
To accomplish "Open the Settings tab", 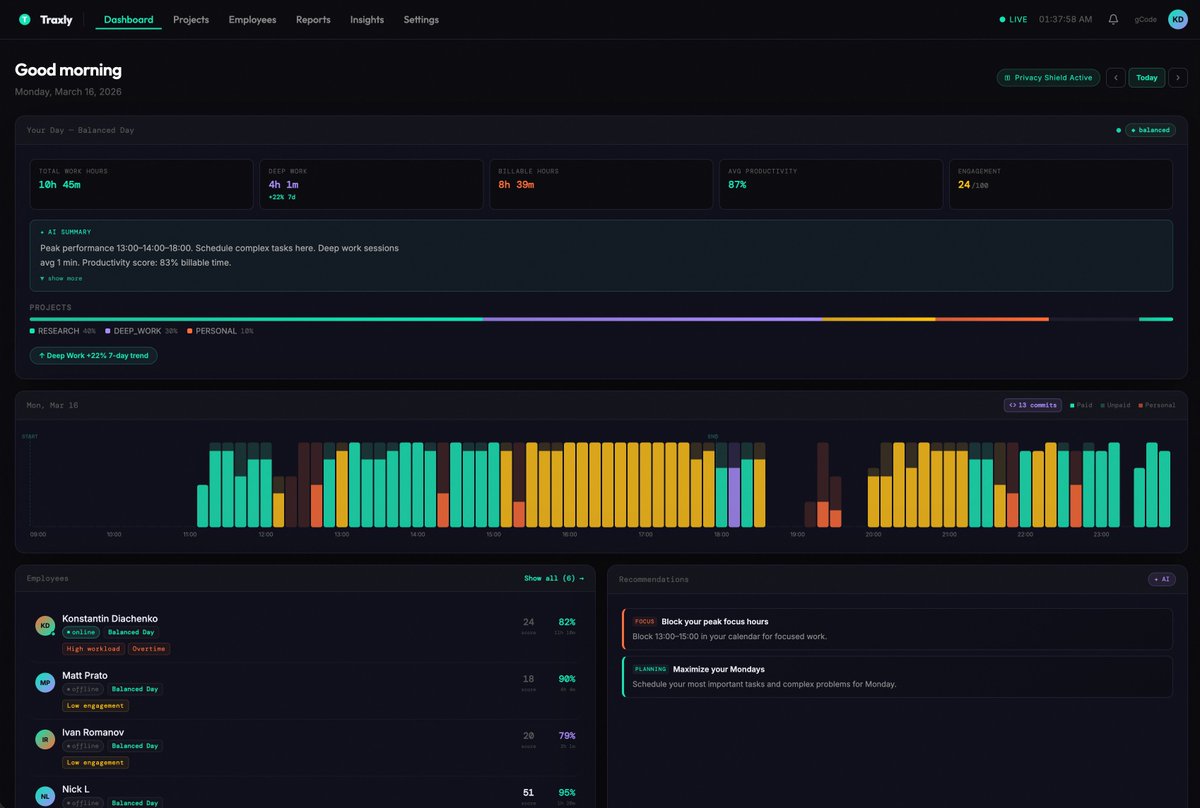I will tap(421, 19).
